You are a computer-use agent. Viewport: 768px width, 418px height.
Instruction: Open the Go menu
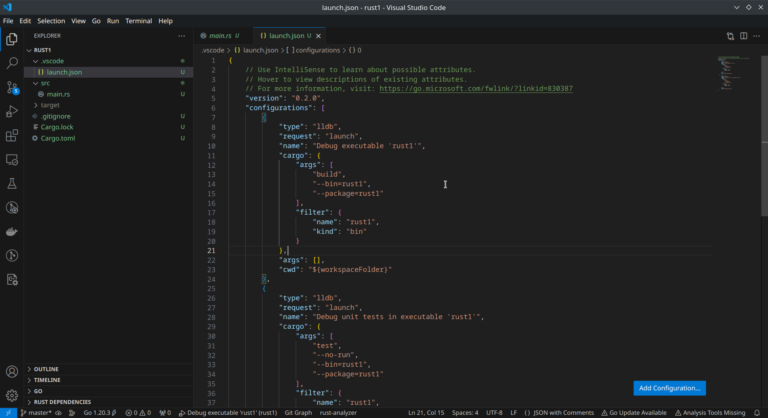coord(96,21)
